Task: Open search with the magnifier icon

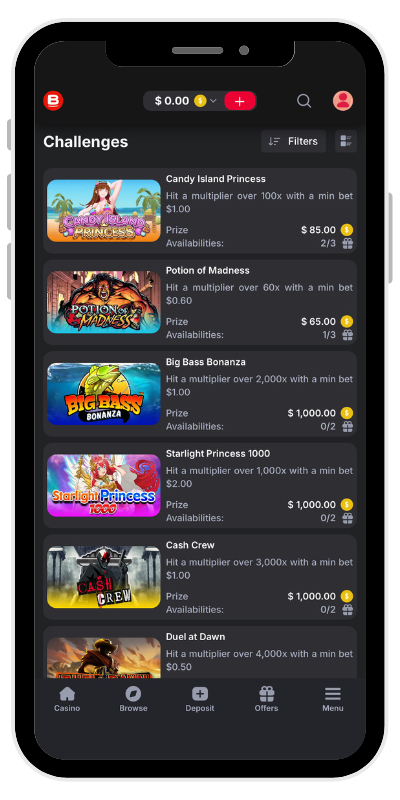Action: pyautogui.click(x=304, y=101)
